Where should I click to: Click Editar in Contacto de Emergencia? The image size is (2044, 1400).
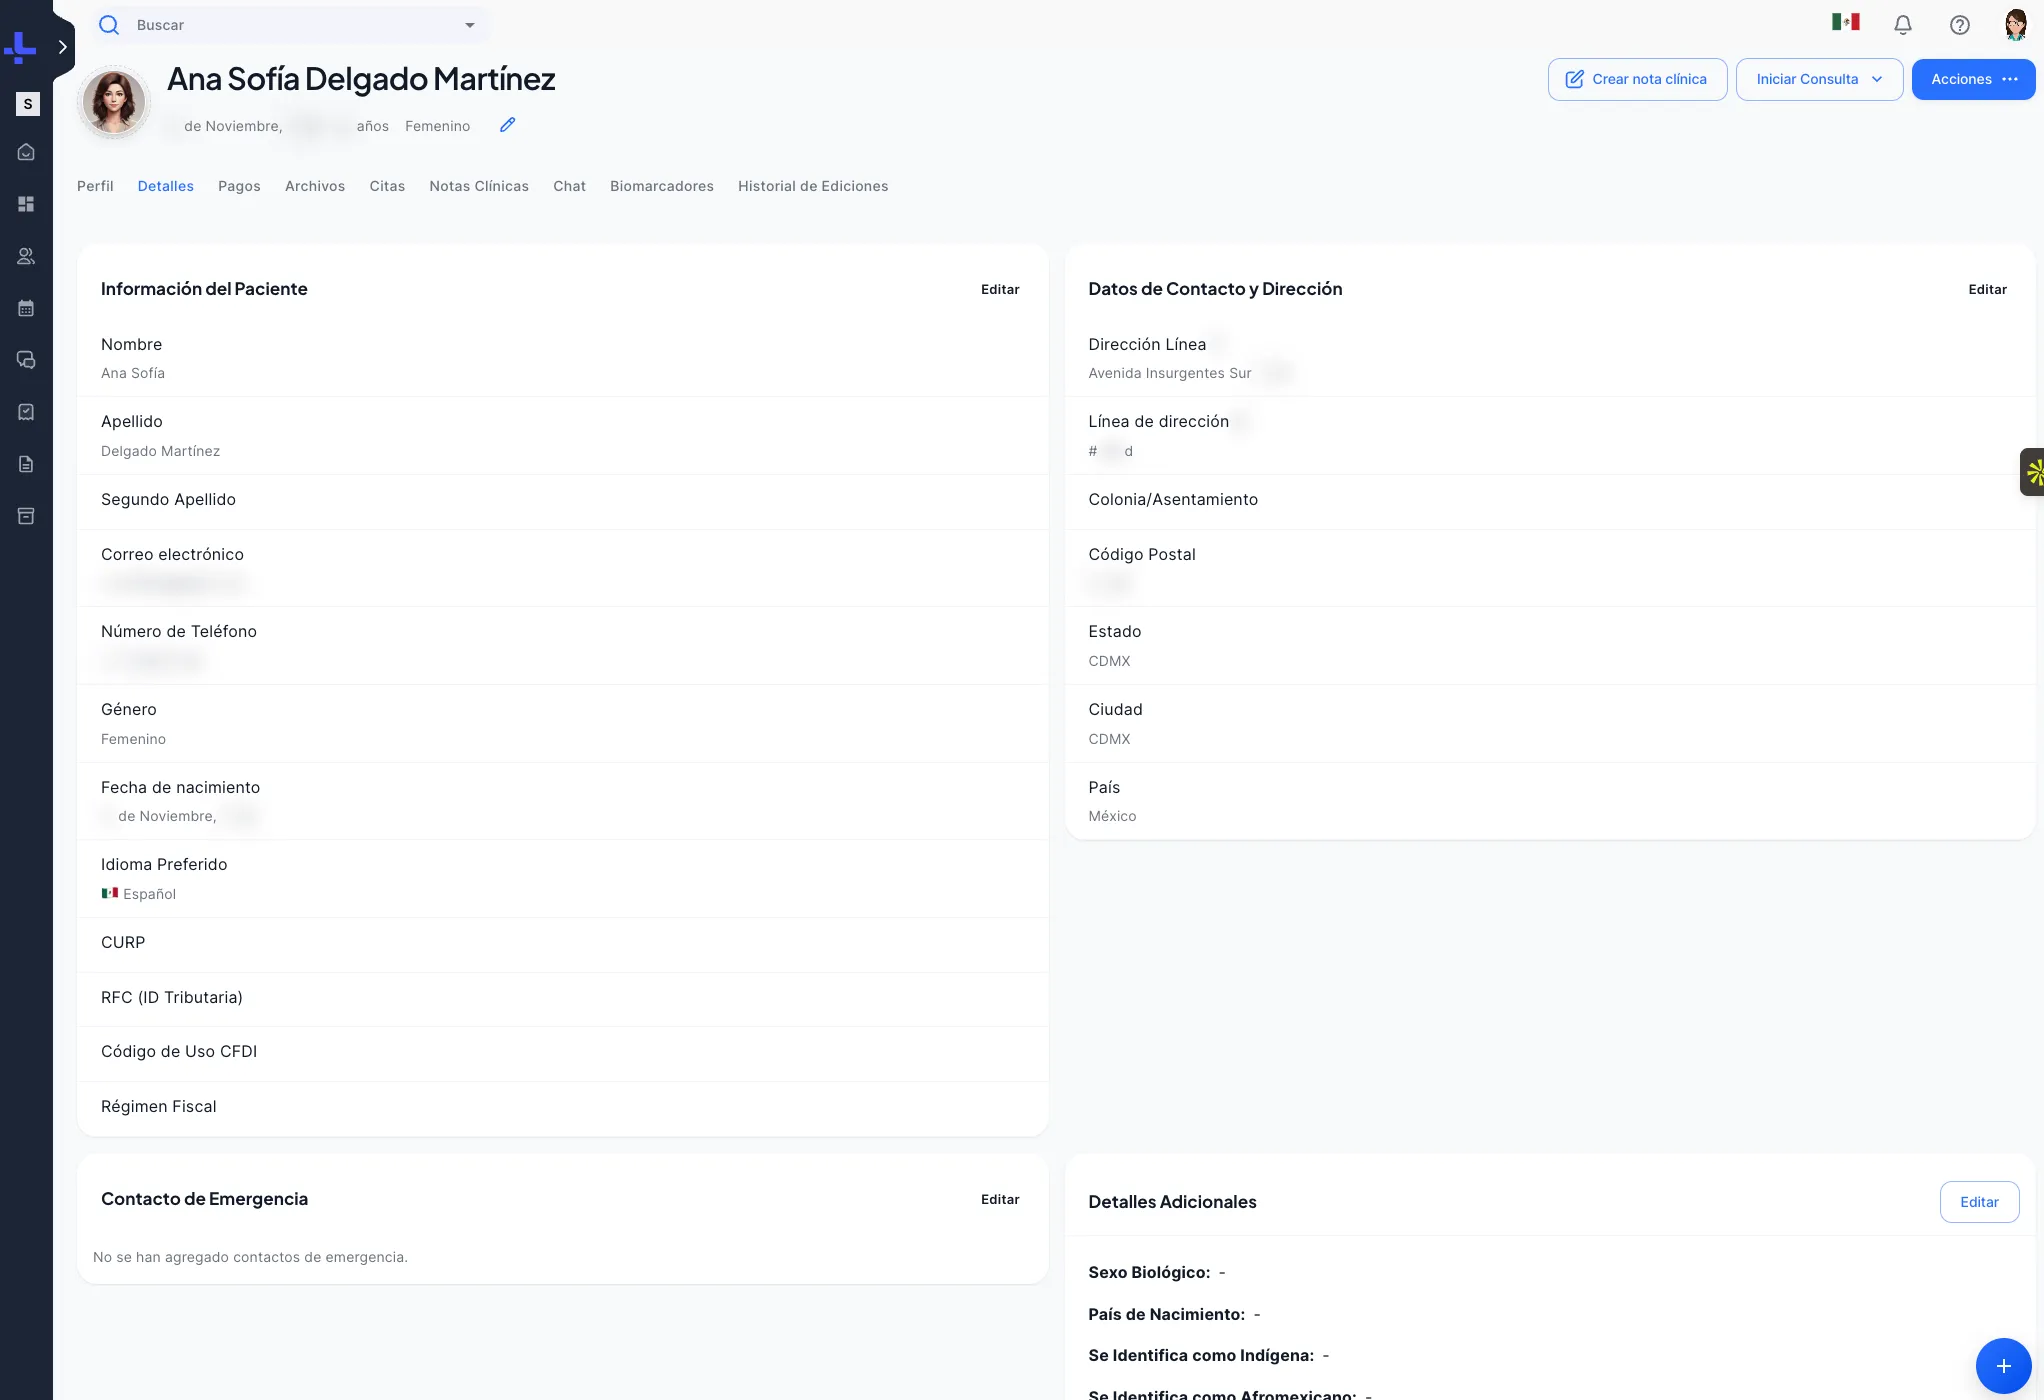(1000, 1199)
